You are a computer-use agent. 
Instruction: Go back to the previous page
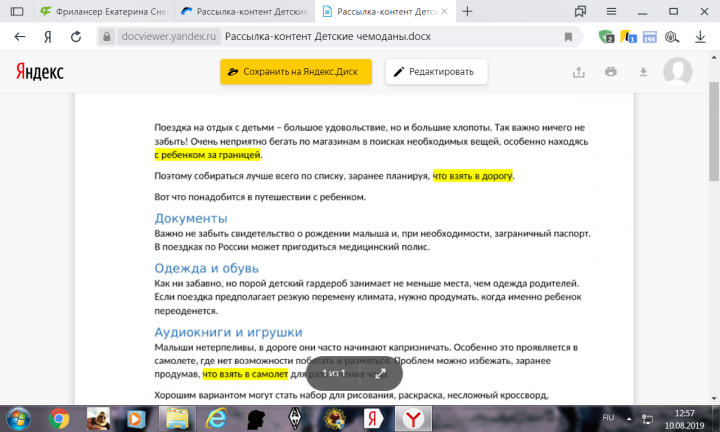(20, 37)
